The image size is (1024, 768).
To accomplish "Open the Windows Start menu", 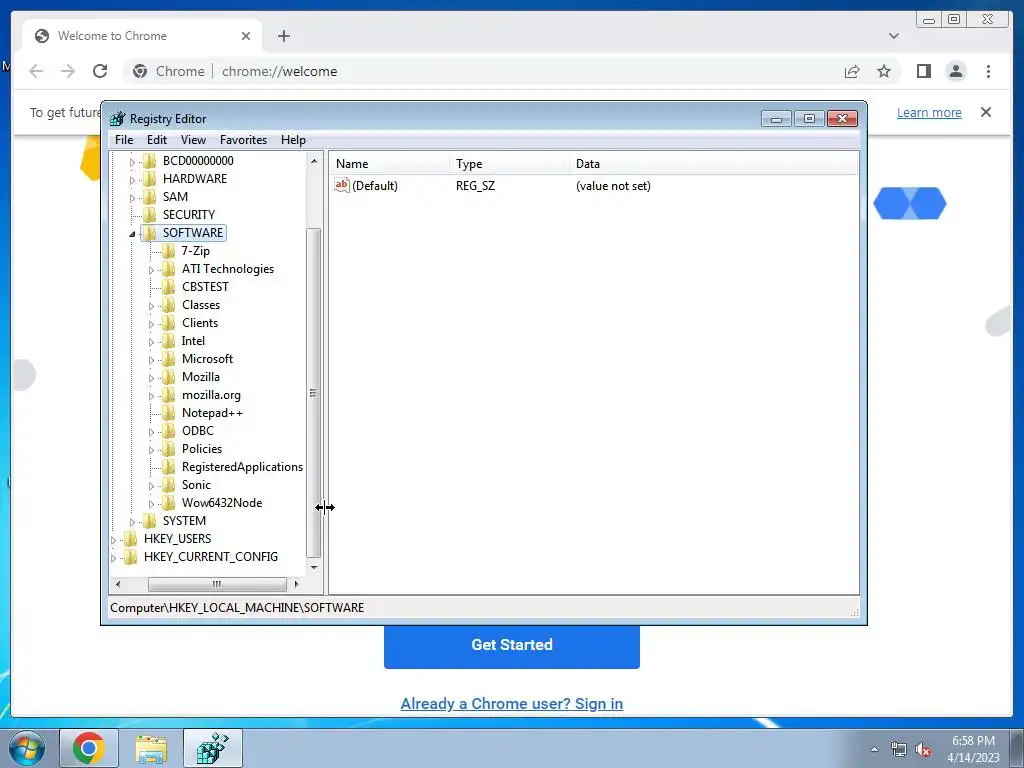I will tap(27, 748).
